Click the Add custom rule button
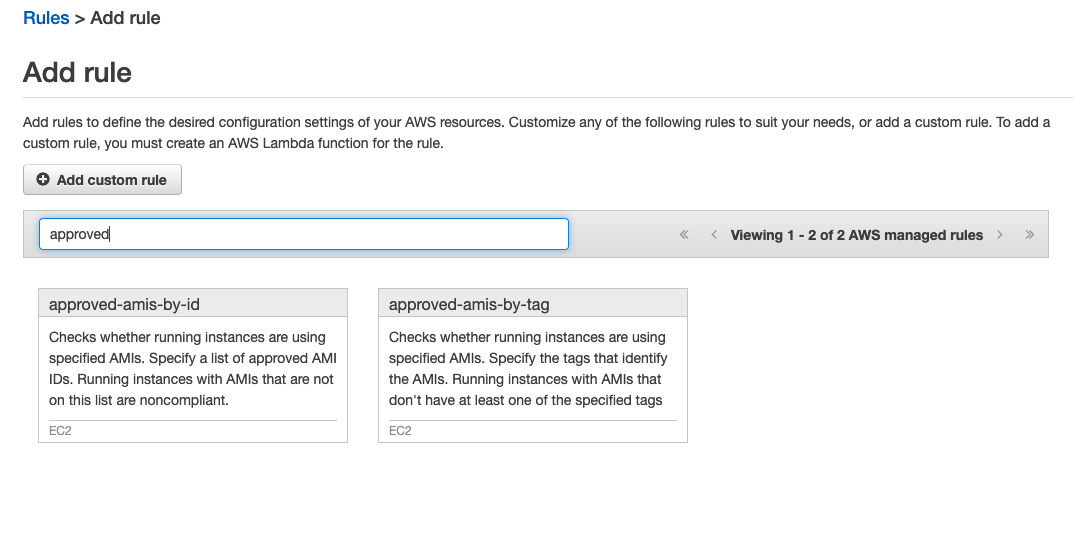This screenshot has height=556, width=1085. 102,180
